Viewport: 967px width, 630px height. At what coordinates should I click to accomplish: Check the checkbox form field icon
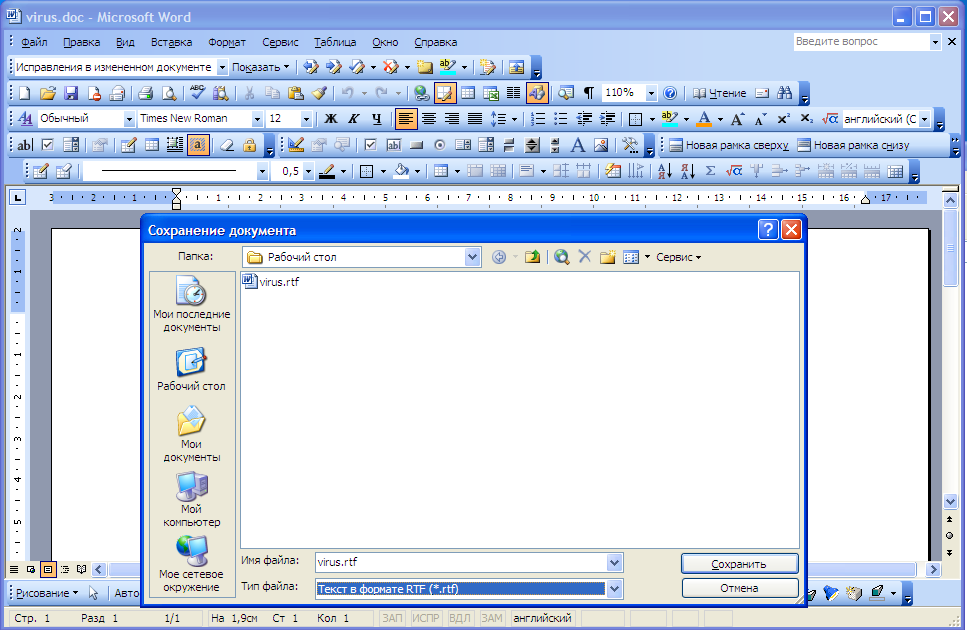click(47, 145)
